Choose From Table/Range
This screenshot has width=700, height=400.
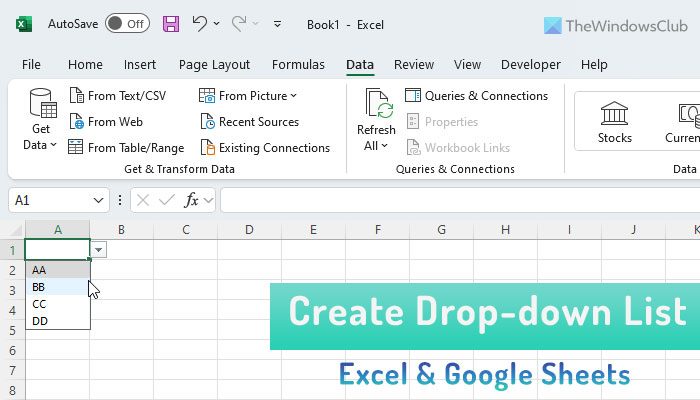coord(126,147)
